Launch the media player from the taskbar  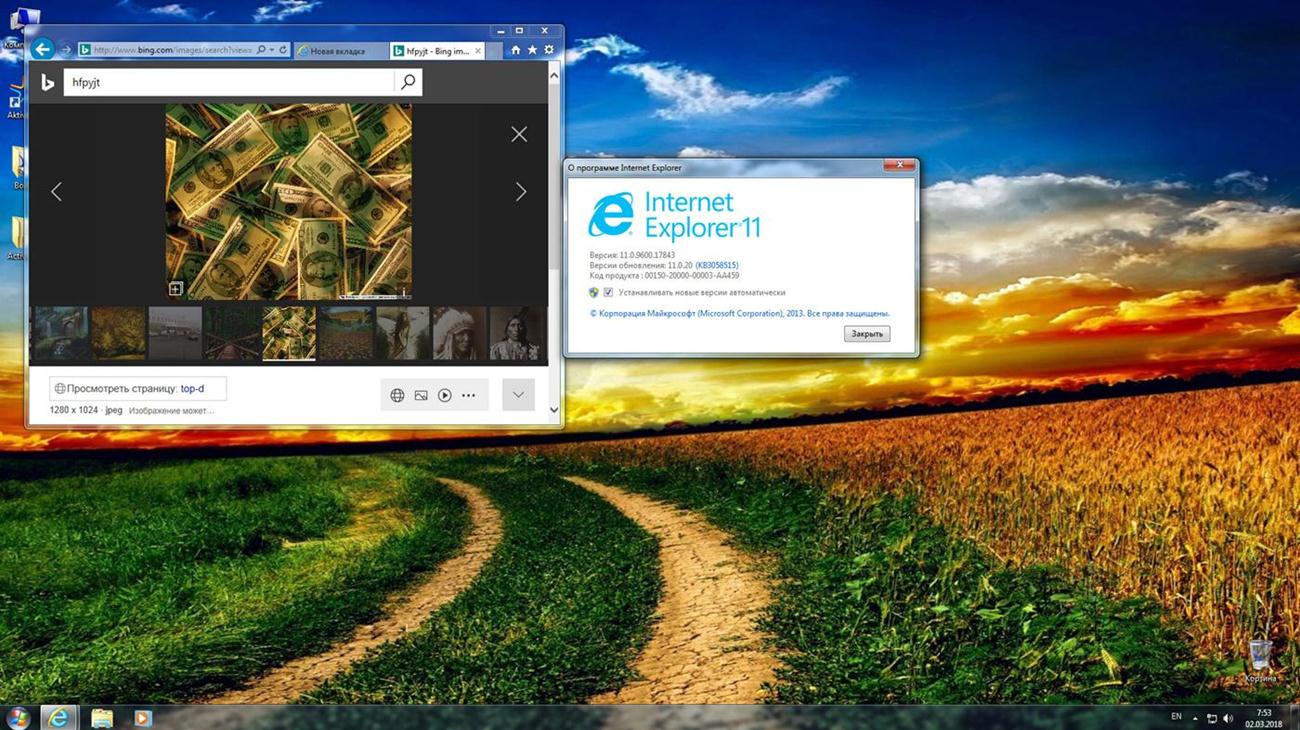tap(142, 717)
